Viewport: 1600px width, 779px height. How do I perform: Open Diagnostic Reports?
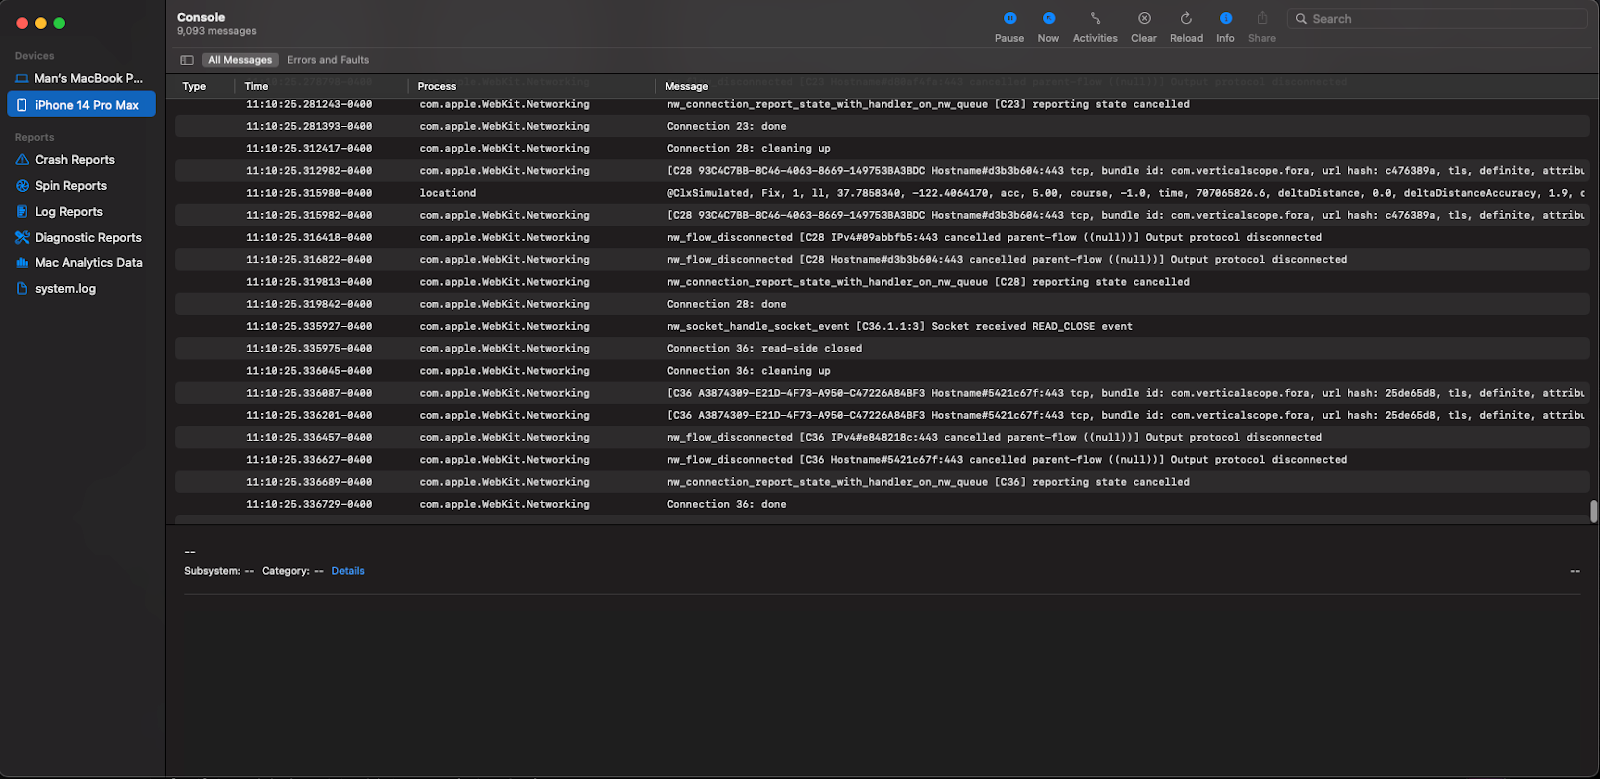pos(88,238)
